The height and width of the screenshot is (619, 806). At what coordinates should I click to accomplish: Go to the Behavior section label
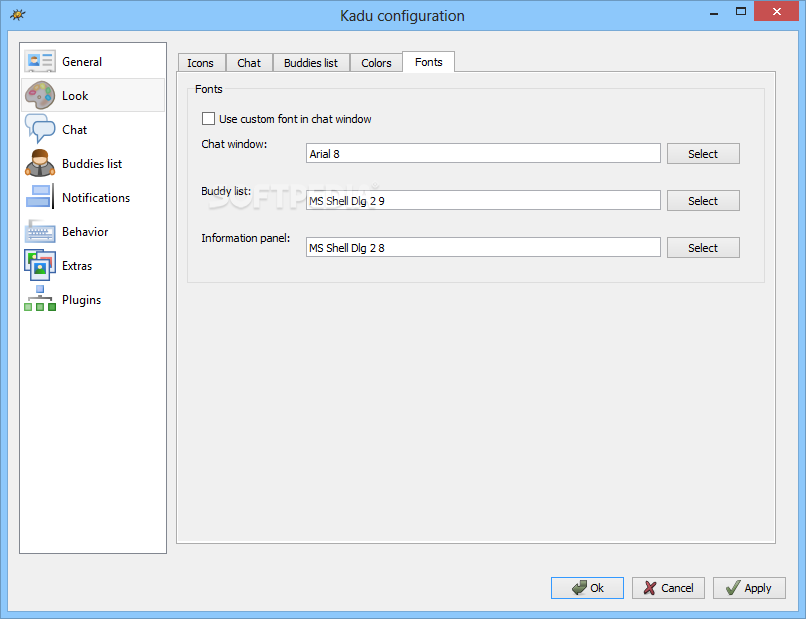point(85,231)
